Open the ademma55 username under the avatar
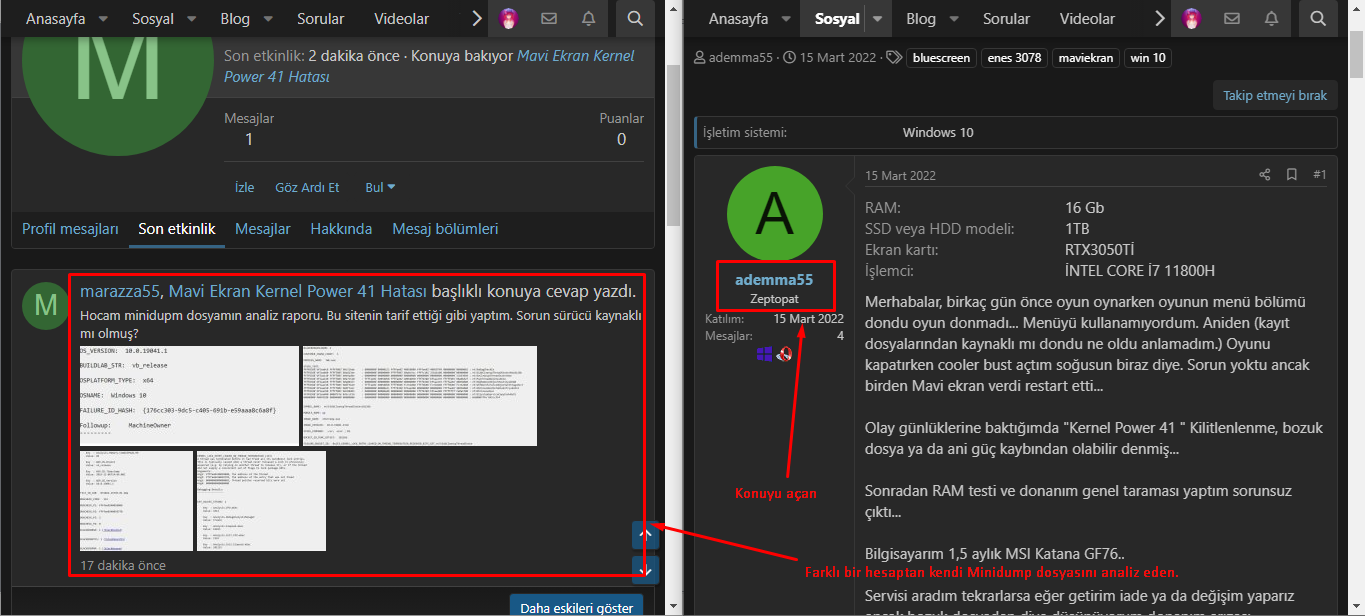This screenshot has width=1365, height=616. pos(774,280)
